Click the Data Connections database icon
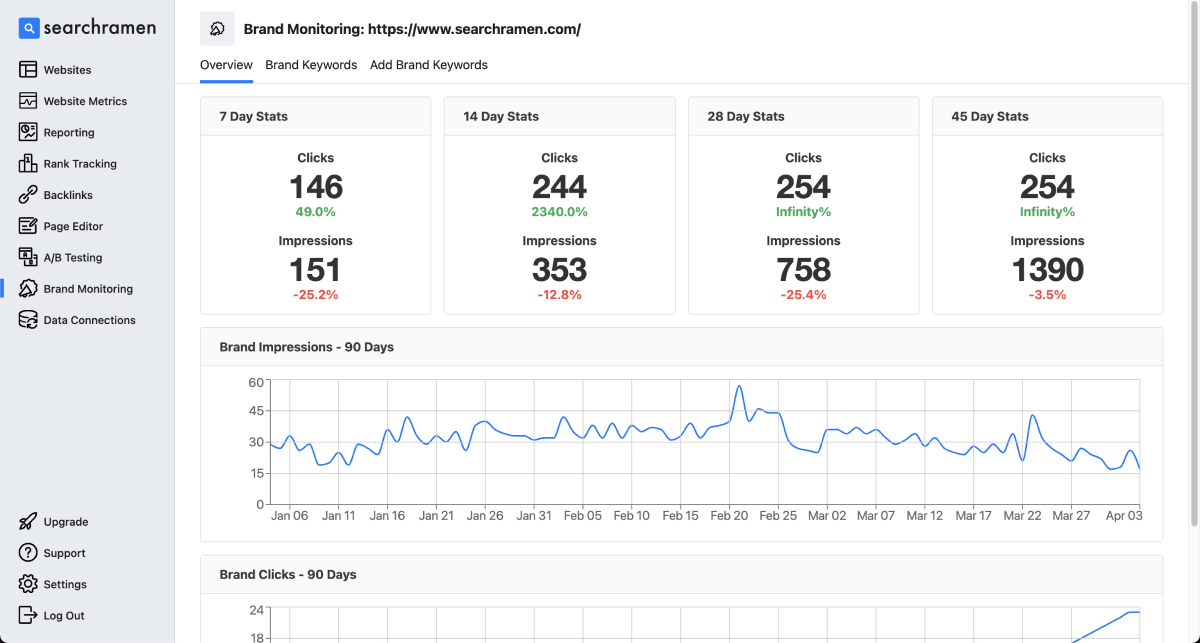Screen dimensions: 1200x643 click(28, 320)
